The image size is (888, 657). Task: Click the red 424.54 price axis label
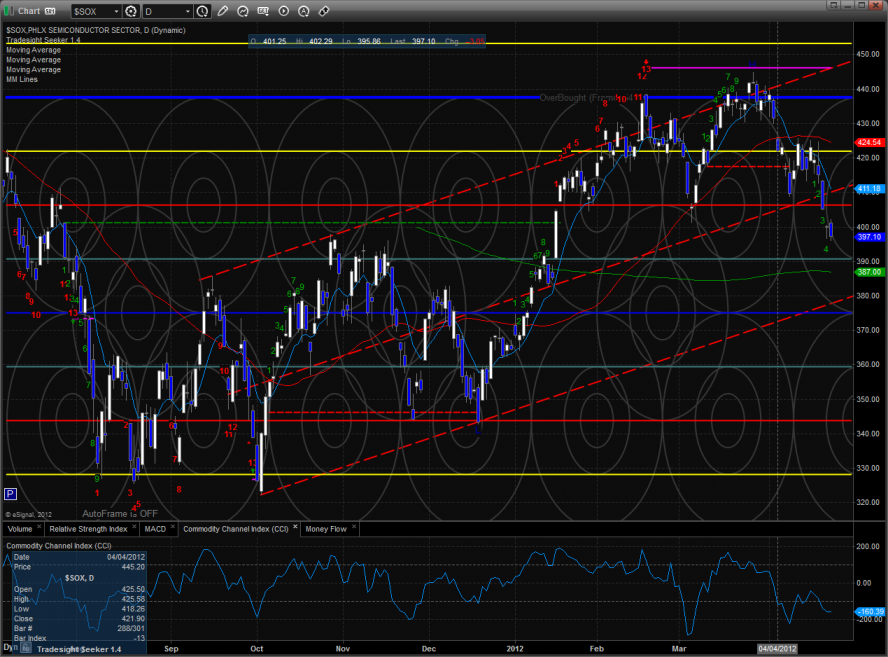click(x=868, y=143)
